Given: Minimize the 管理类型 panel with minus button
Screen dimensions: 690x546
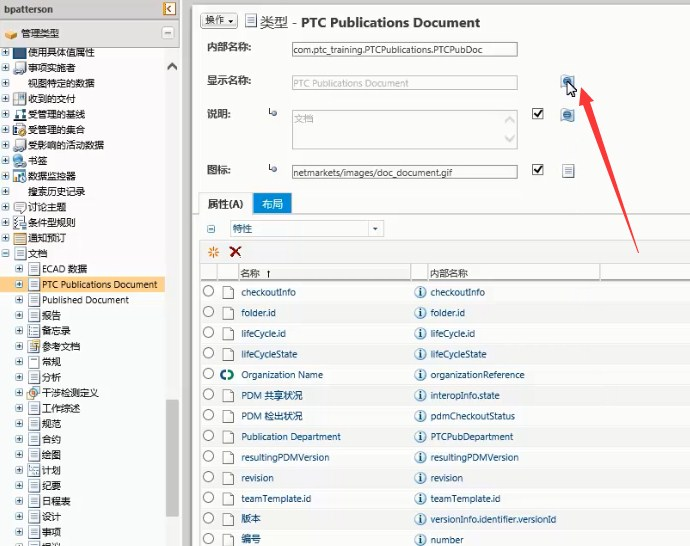Looking at the screenshot, I should tap(168, 33).
